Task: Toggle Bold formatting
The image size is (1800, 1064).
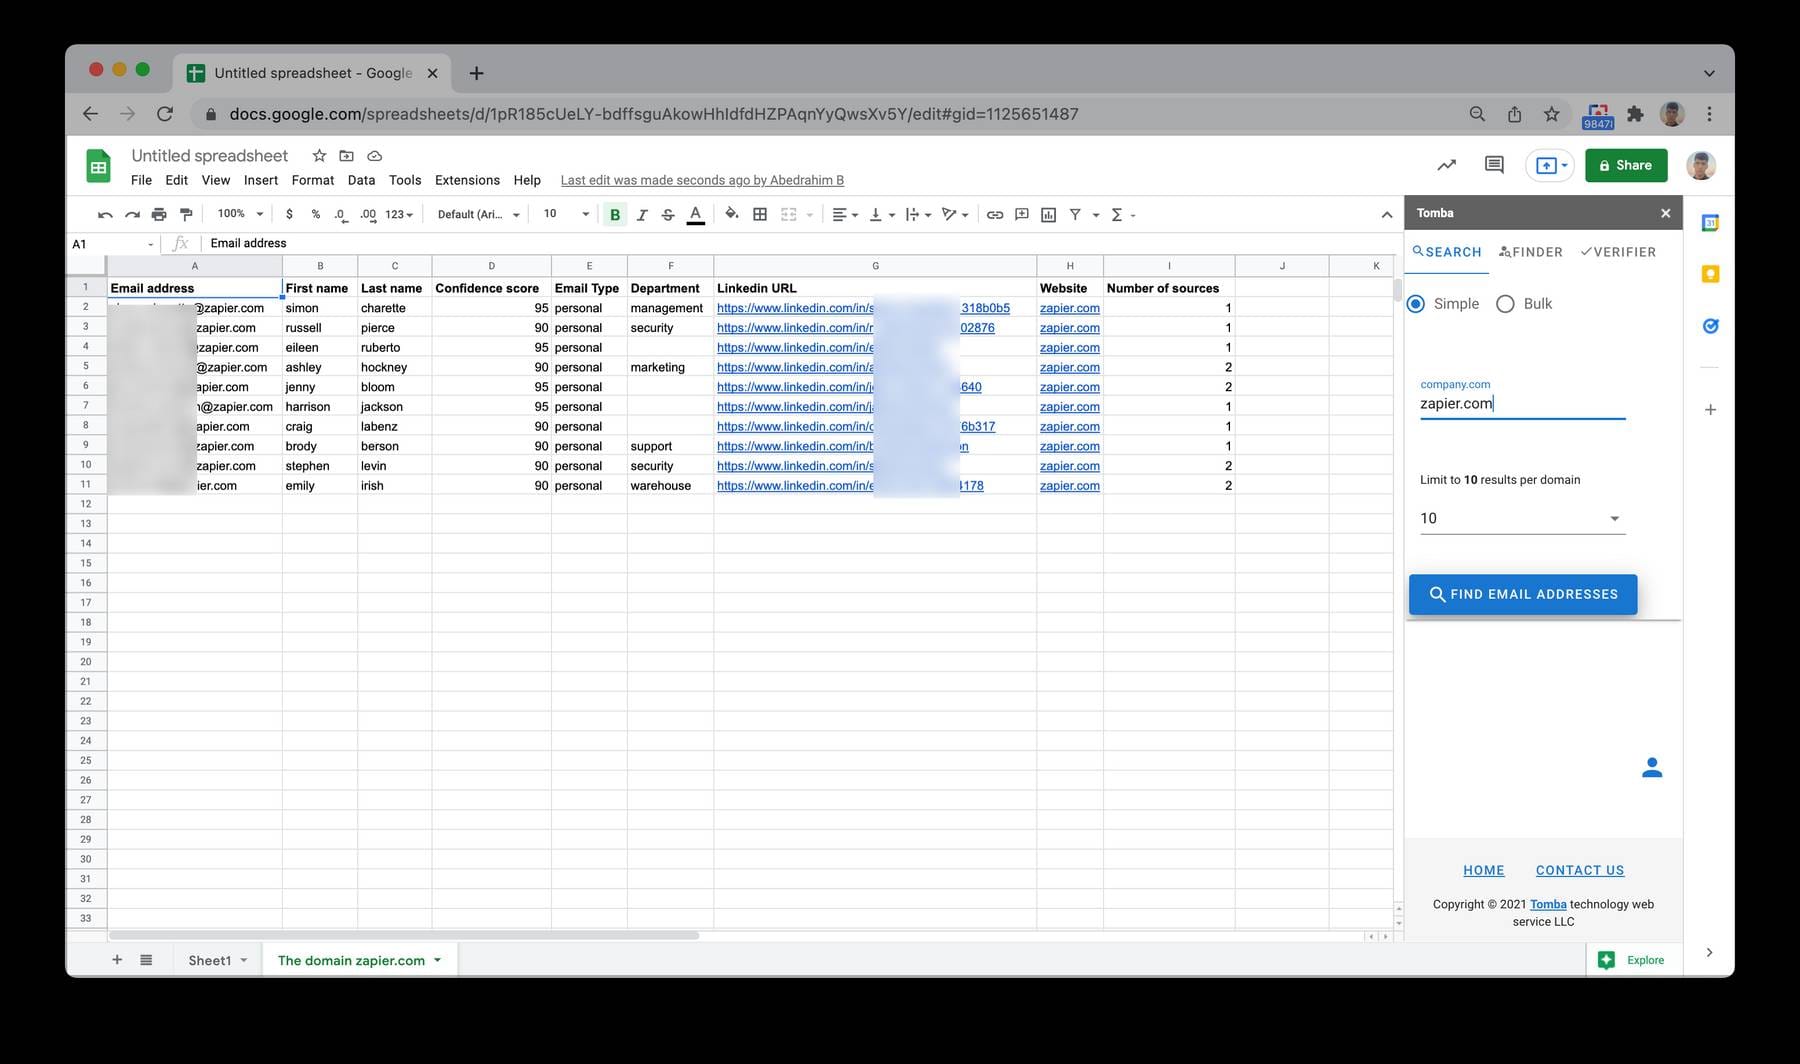Action: (x=615, y=215)
